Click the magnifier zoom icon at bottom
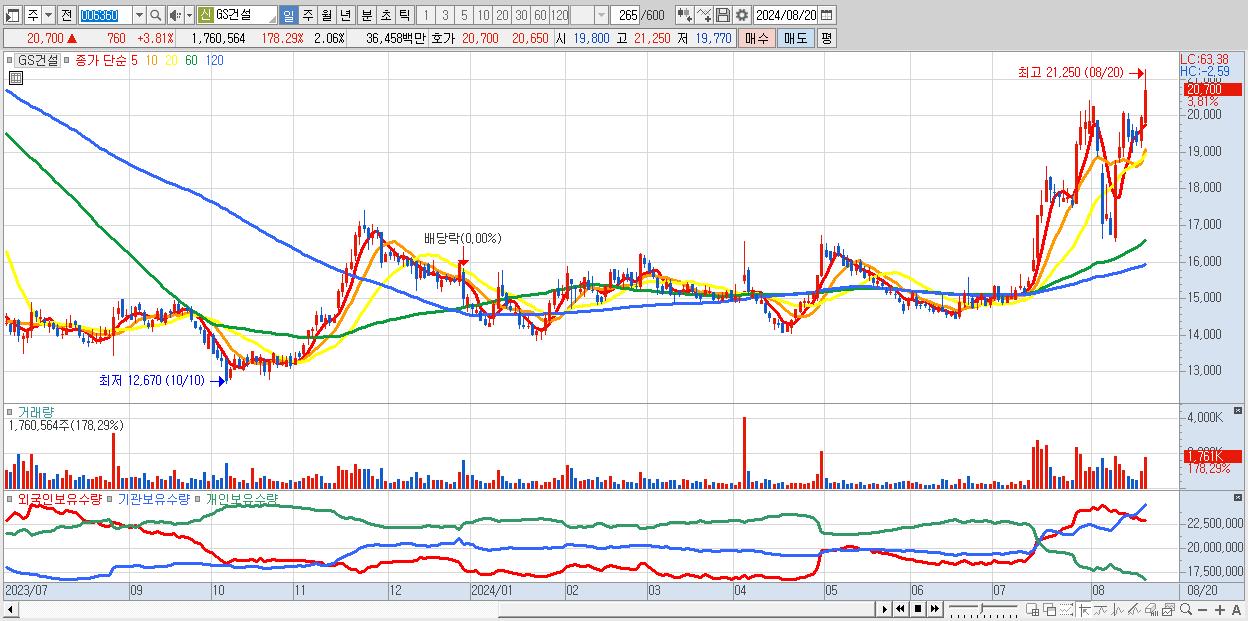 (x=1186, y=609)
